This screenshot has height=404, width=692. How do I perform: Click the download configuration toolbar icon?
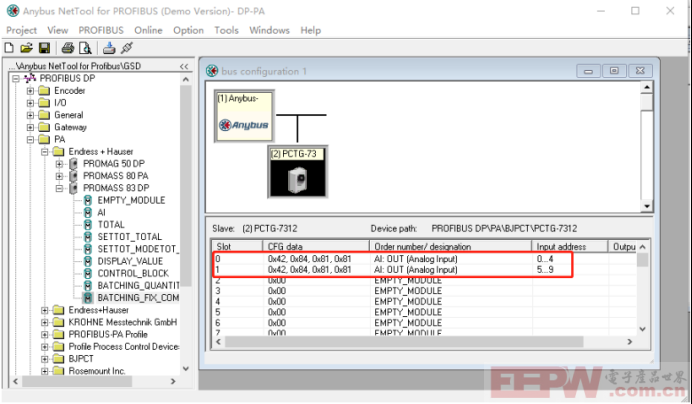pos(109,48)
